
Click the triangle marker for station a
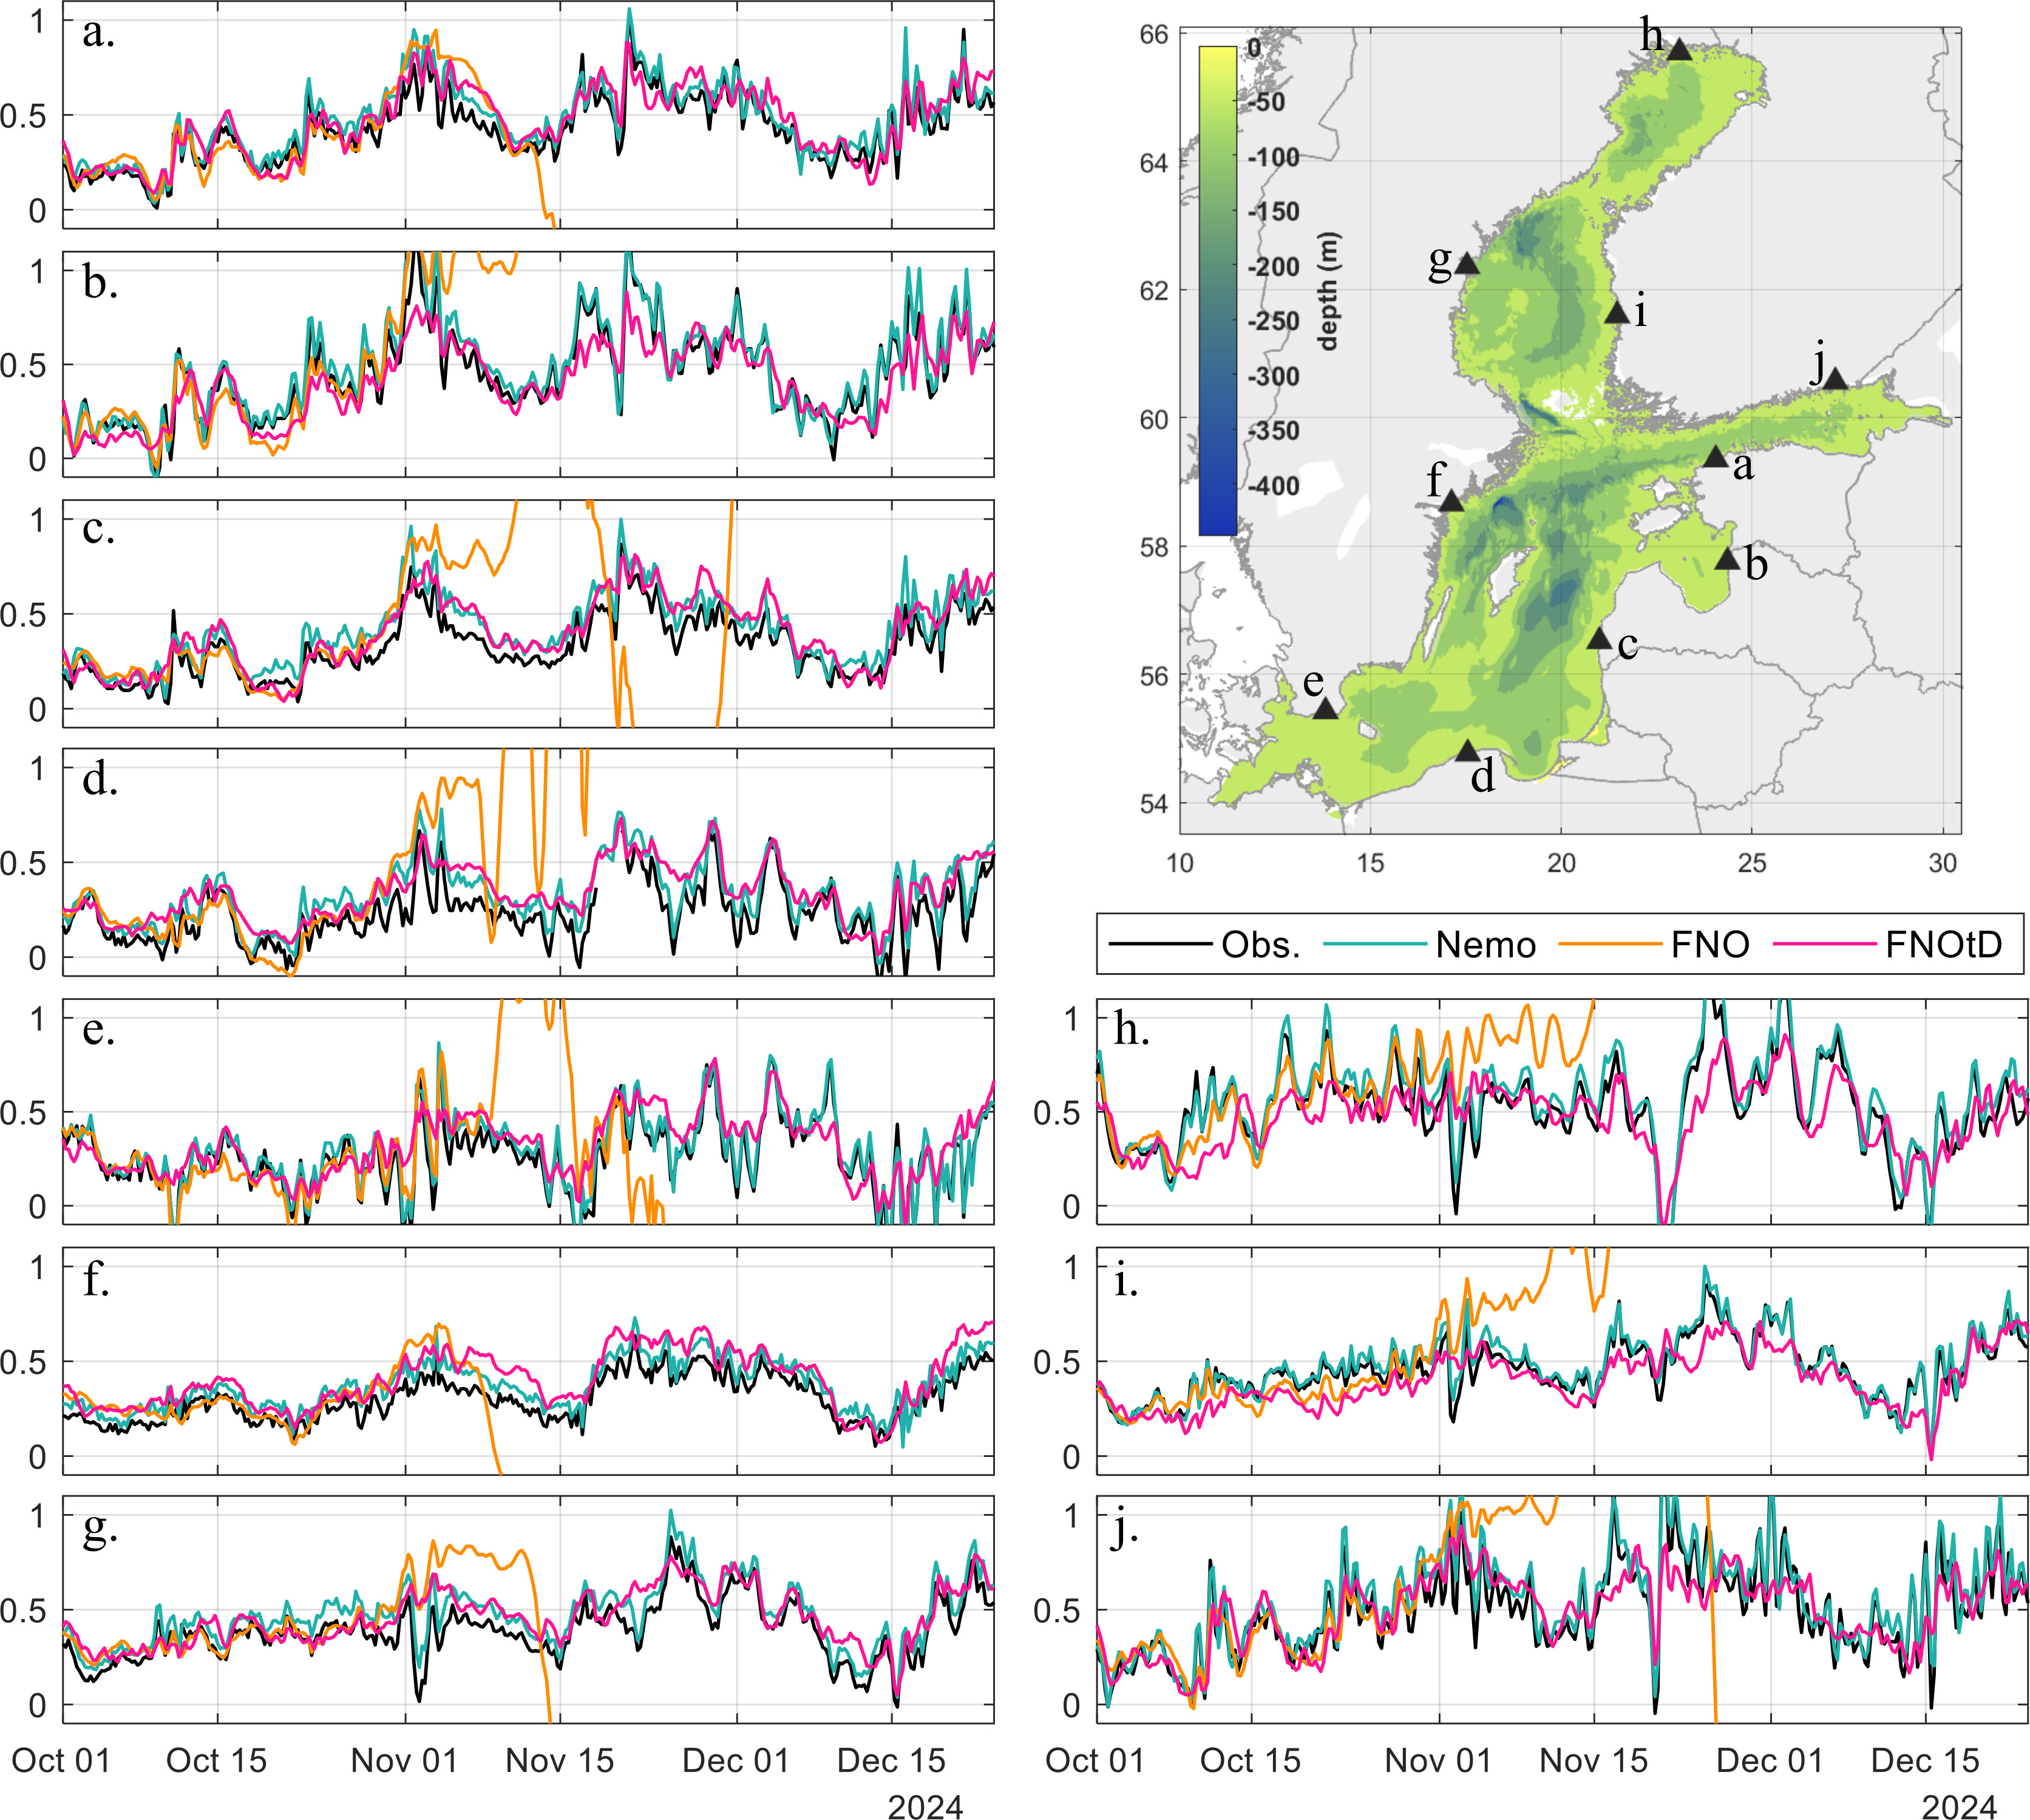pos(1715,459)
